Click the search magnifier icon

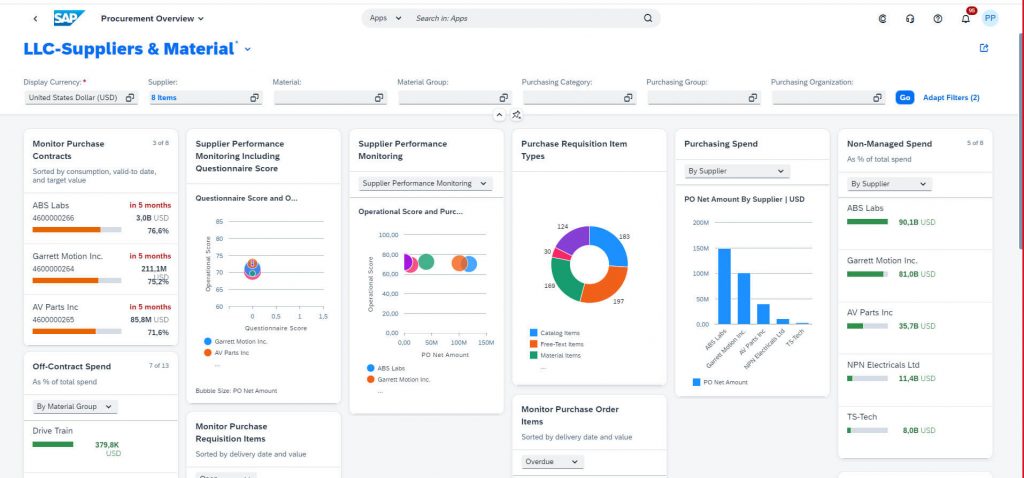648,18
